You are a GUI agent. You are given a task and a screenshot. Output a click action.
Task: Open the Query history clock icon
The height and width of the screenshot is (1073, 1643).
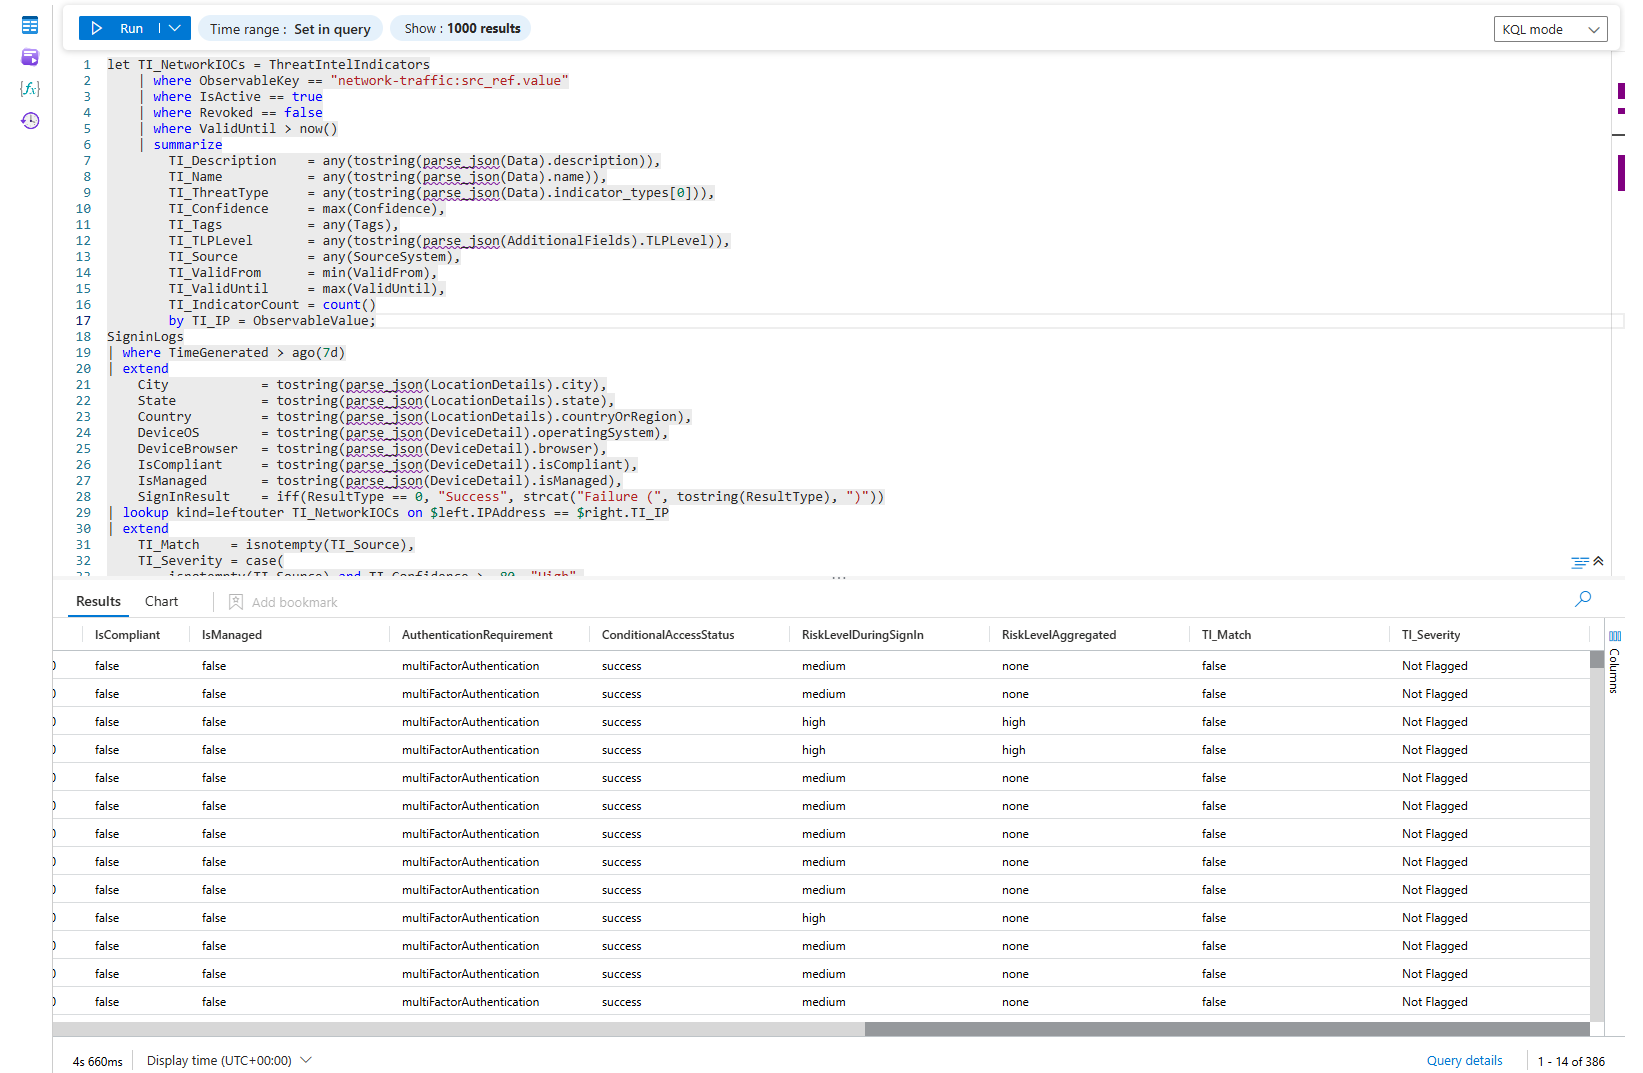tap(30, 121)
